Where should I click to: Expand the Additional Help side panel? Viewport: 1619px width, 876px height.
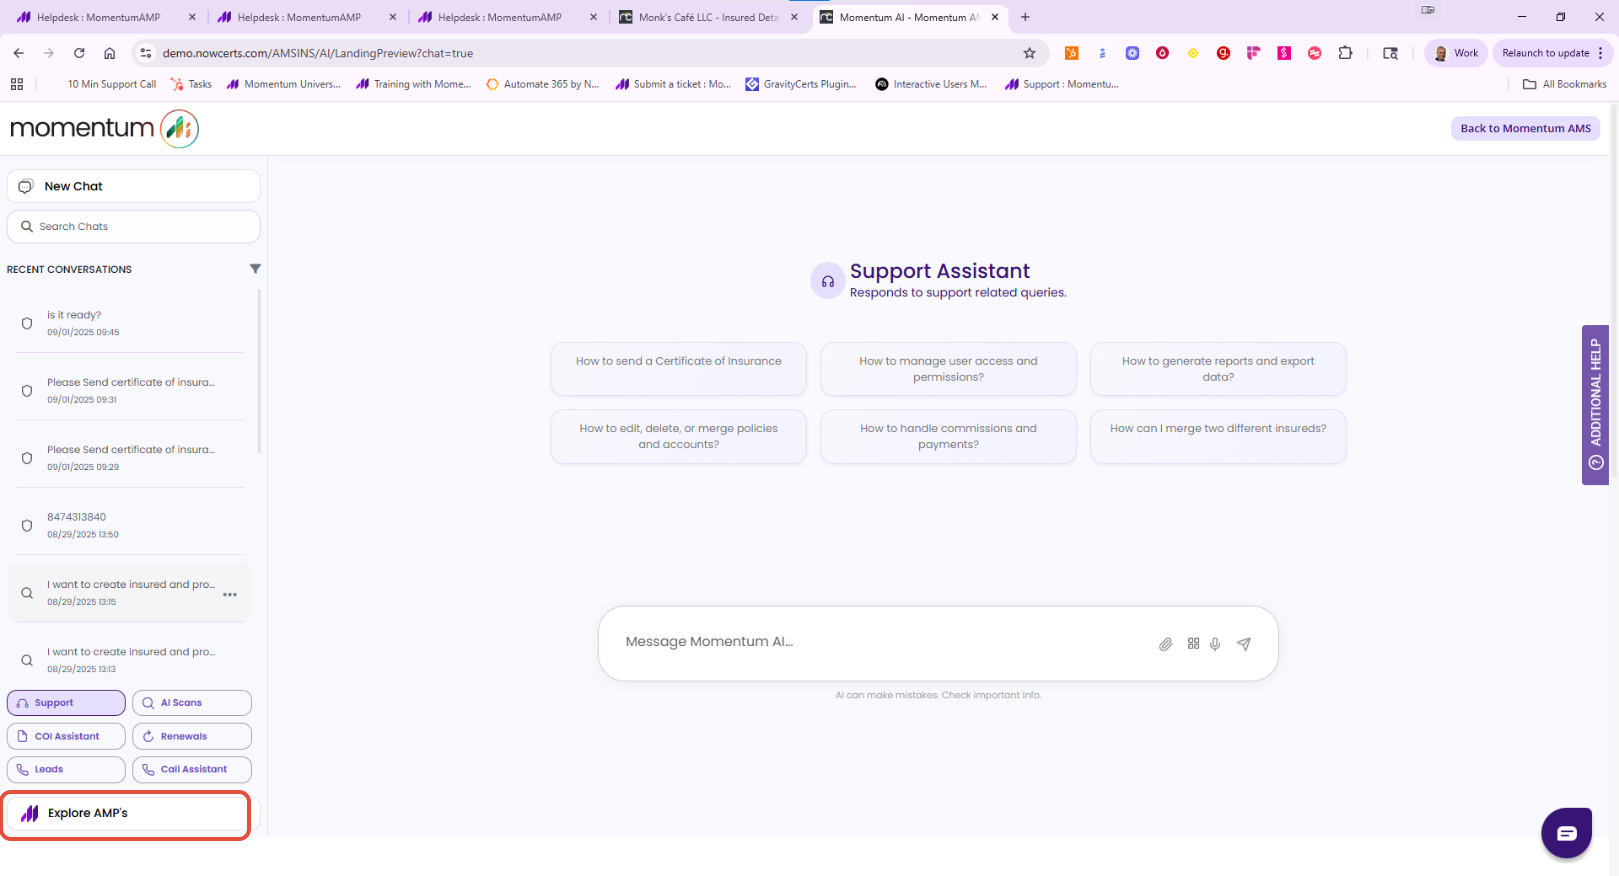pyautogui.click(x=1595, y=405)
